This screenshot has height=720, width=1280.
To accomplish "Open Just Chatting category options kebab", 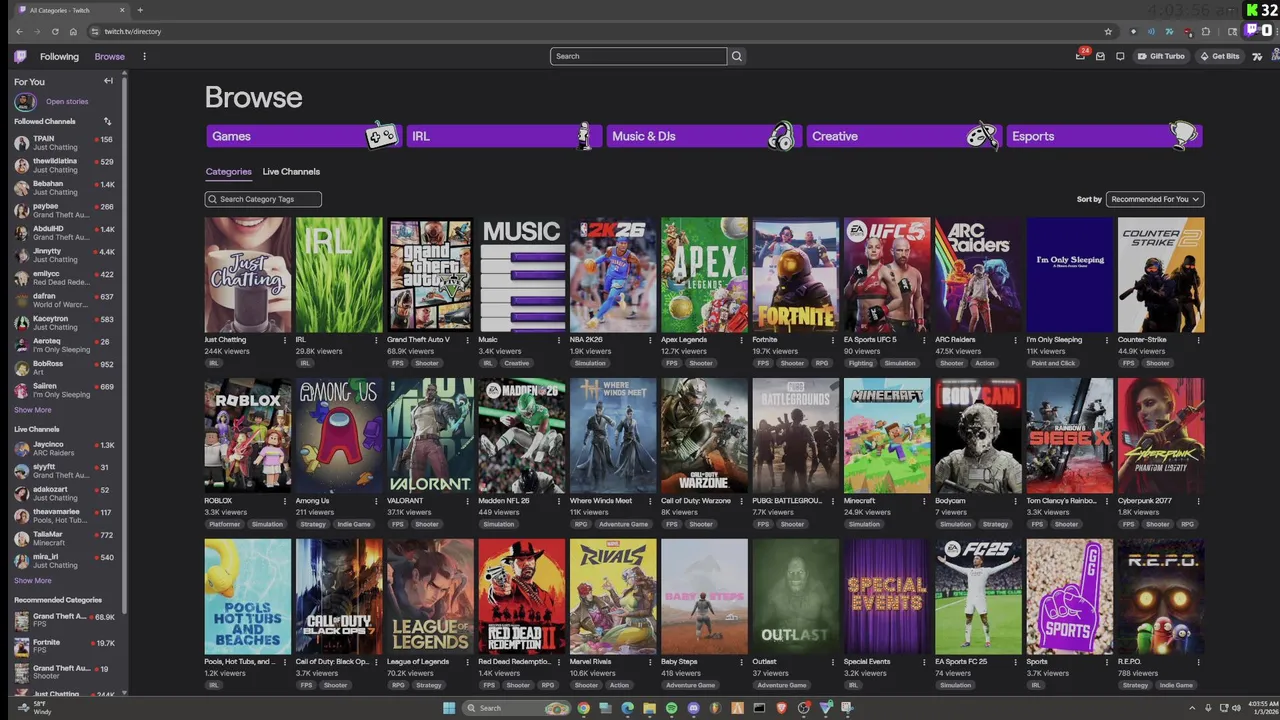I will click(285, 340).
